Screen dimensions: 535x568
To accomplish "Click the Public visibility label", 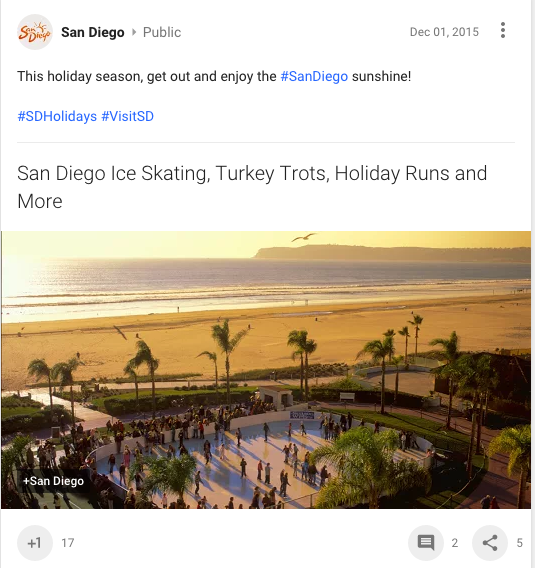I will pos(162,32).
